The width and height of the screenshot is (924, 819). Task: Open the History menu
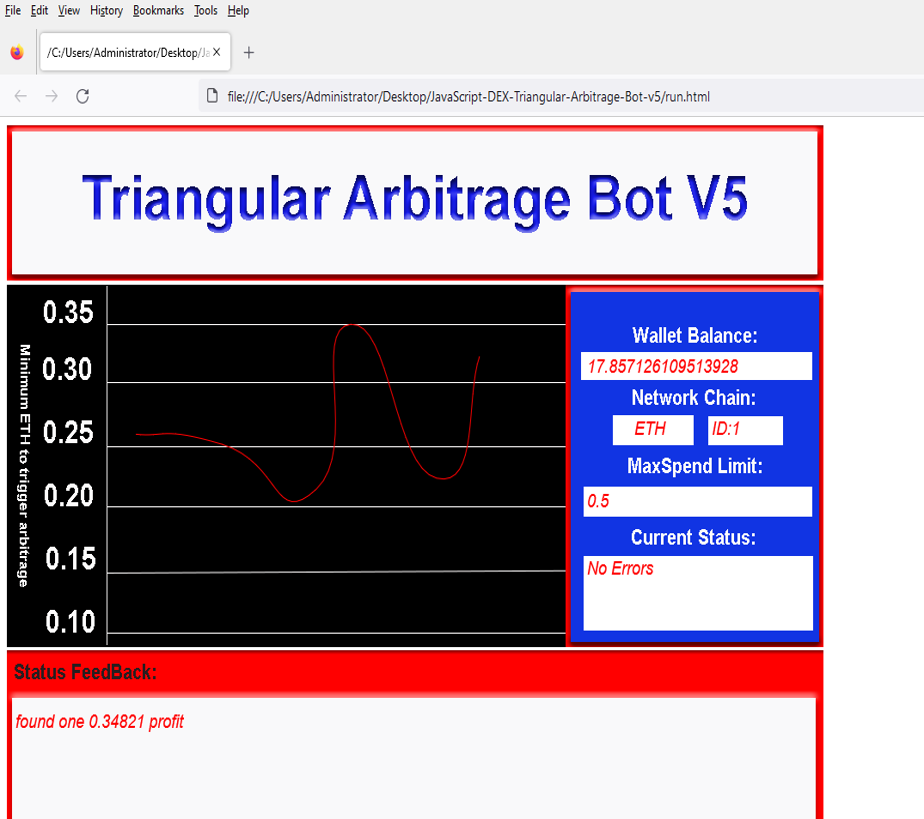(x=105, y=10)
